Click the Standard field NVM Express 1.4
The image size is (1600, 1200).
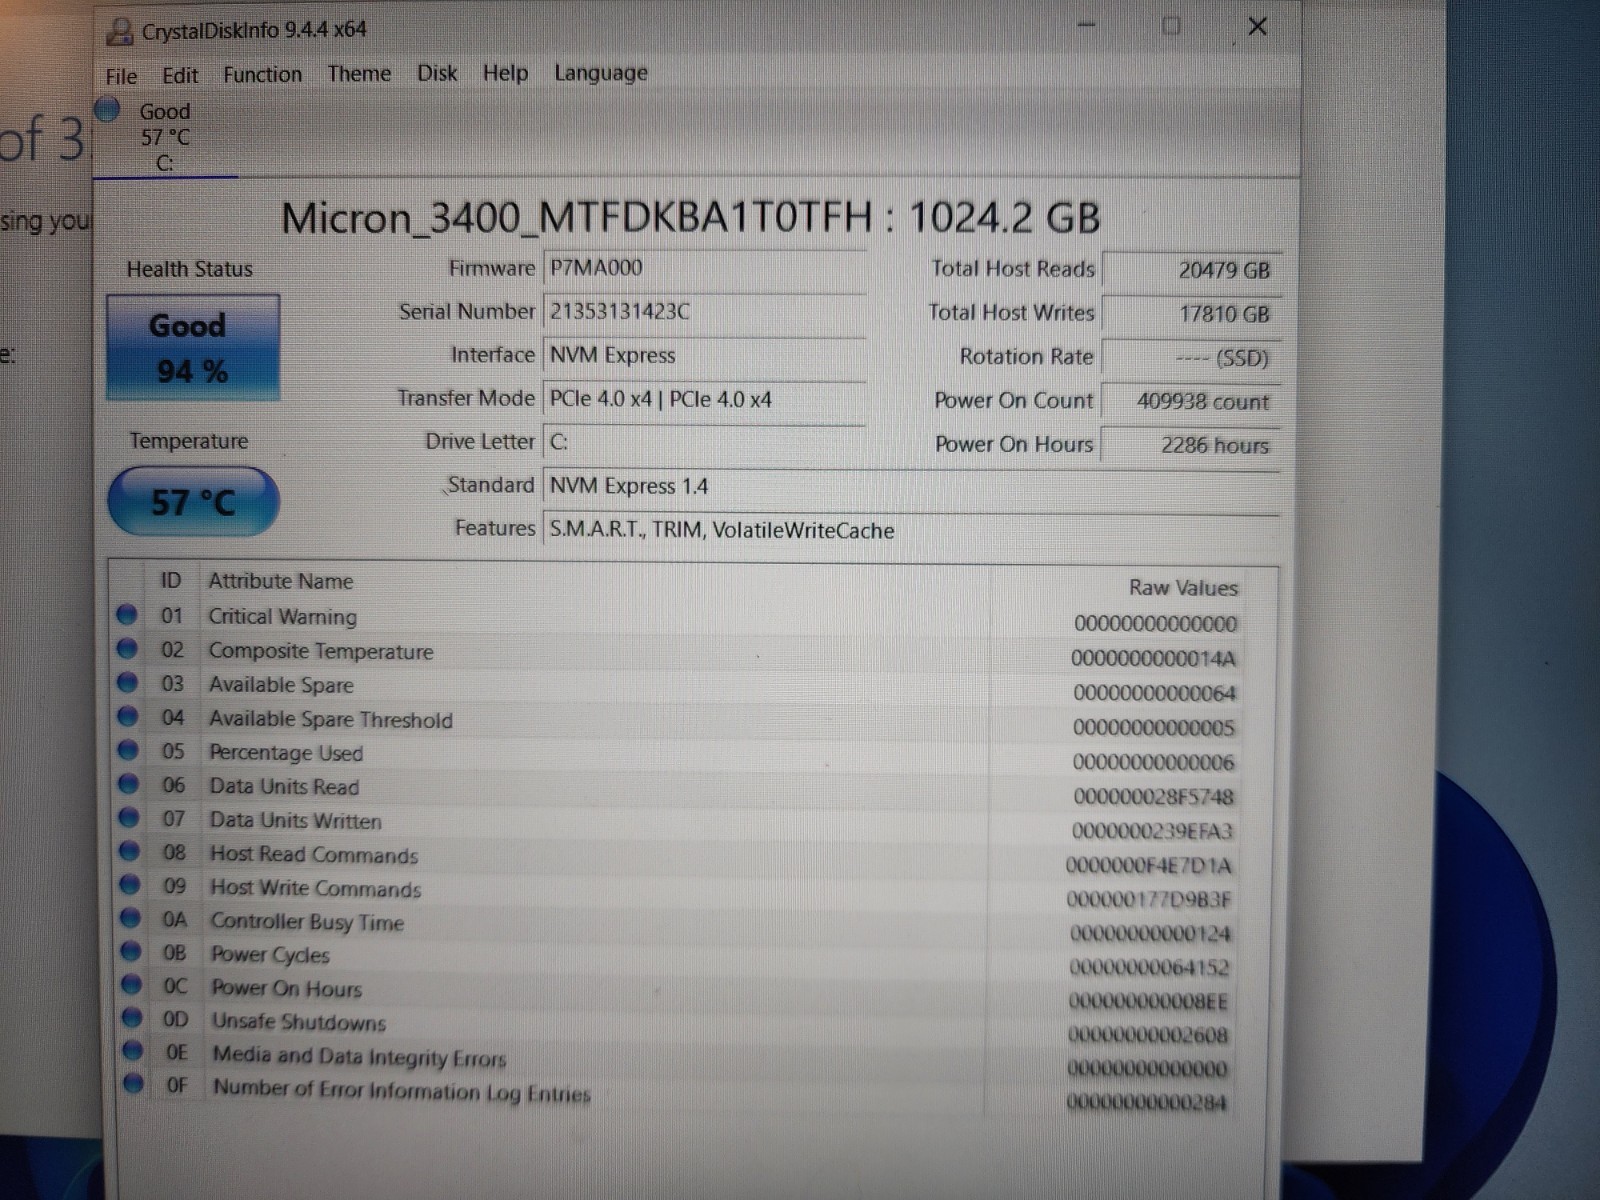[x=911, y=486]
